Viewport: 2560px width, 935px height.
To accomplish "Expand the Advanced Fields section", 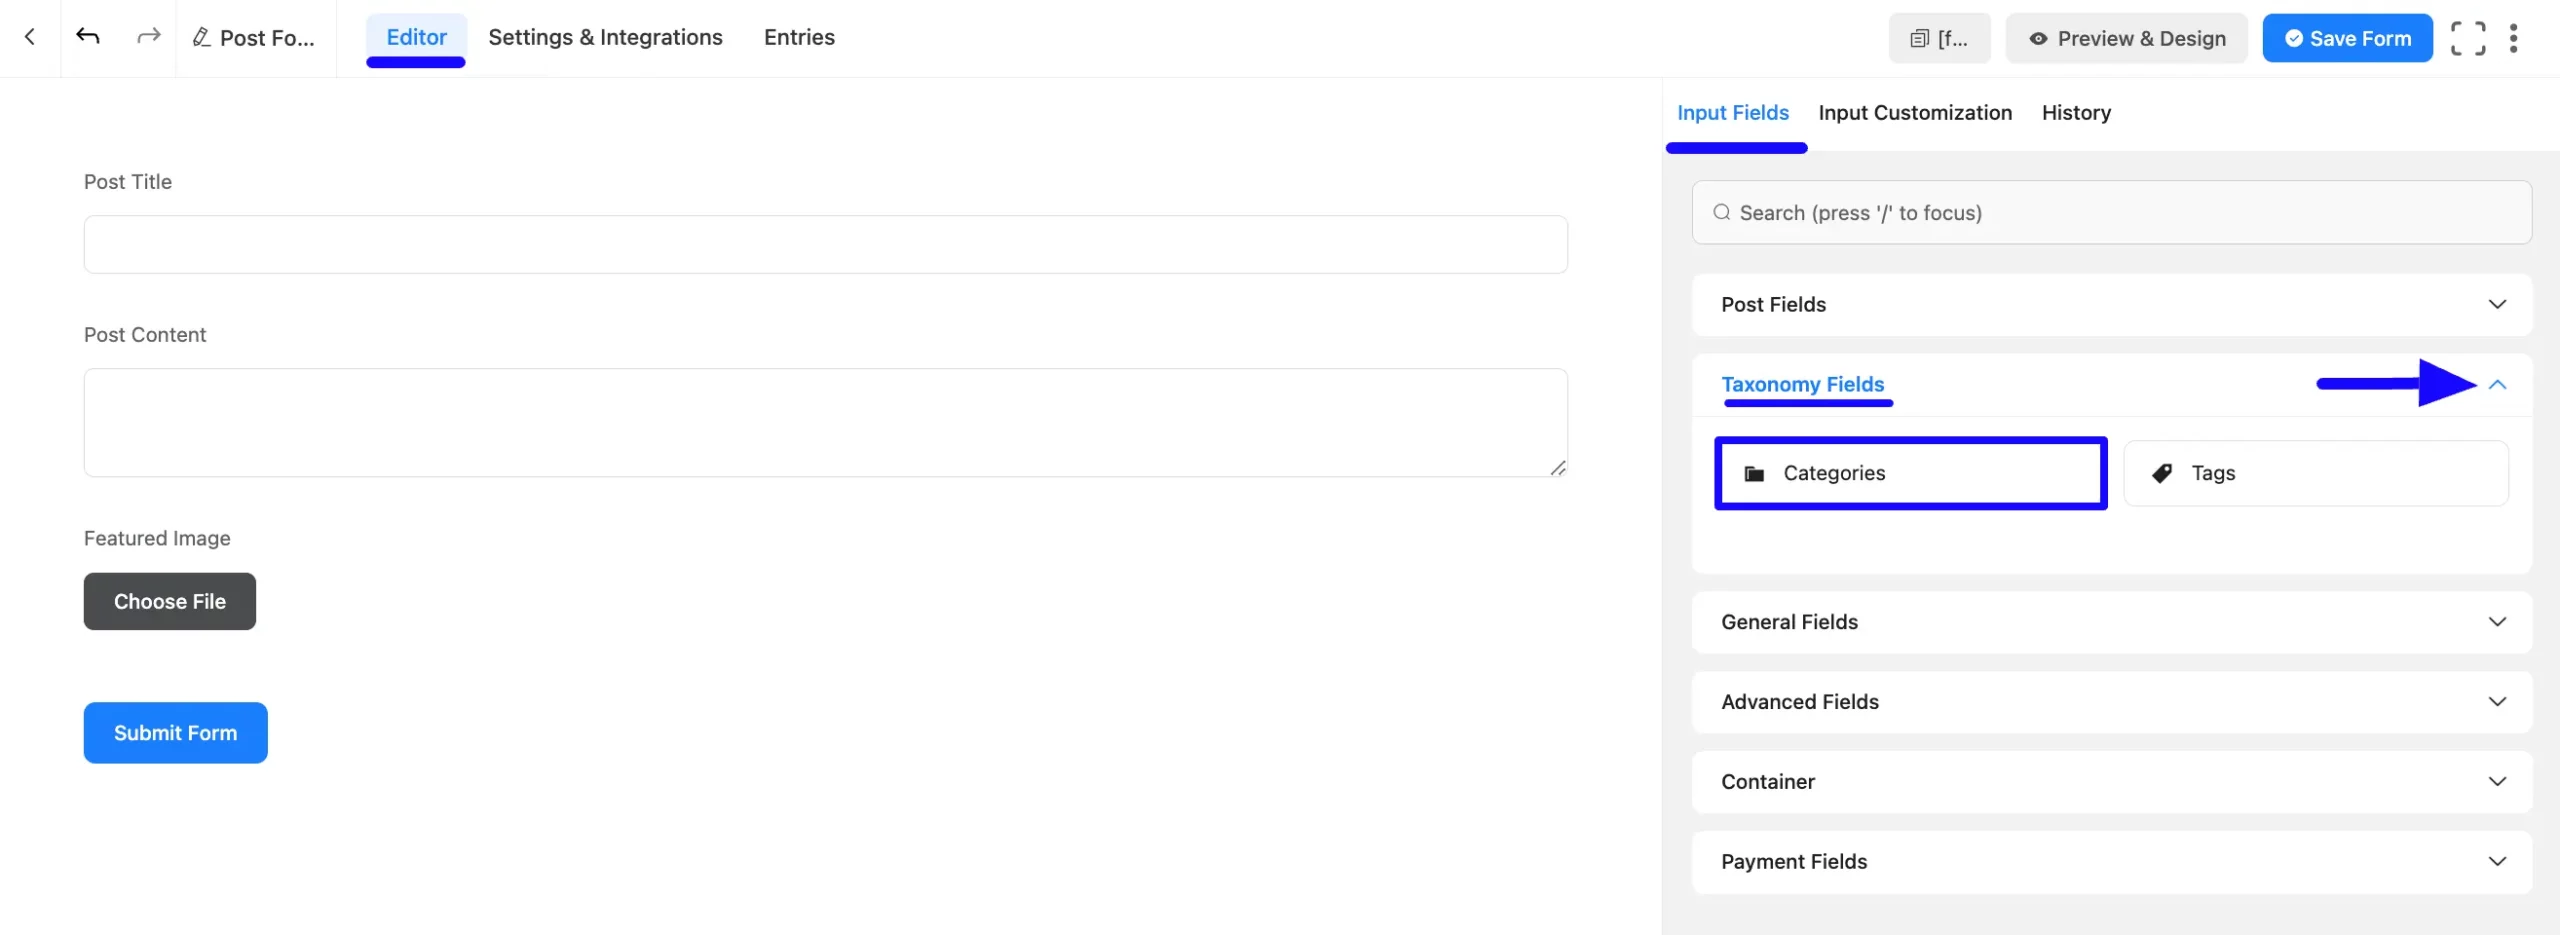I will [2111, 702].
